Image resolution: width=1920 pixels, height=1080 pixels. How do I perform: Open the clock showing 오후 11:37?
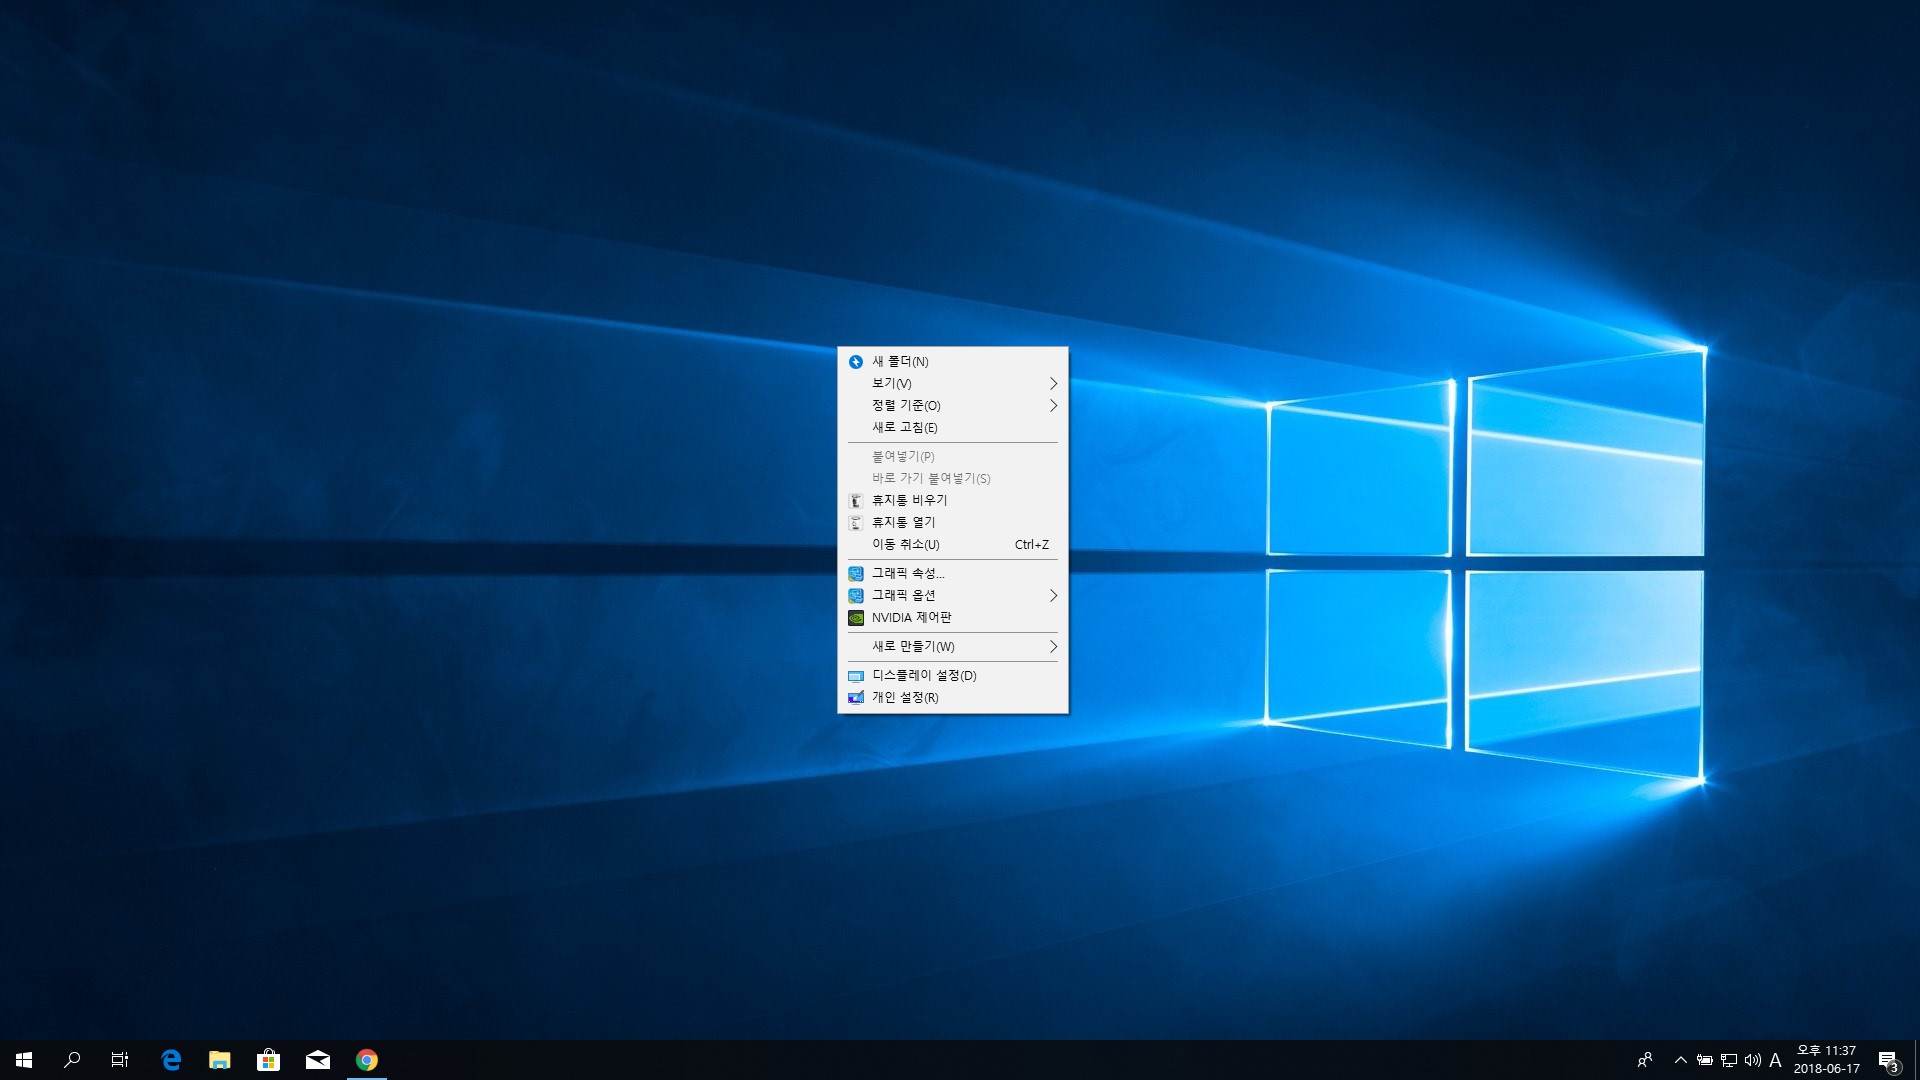(x=1827, y=1060)
